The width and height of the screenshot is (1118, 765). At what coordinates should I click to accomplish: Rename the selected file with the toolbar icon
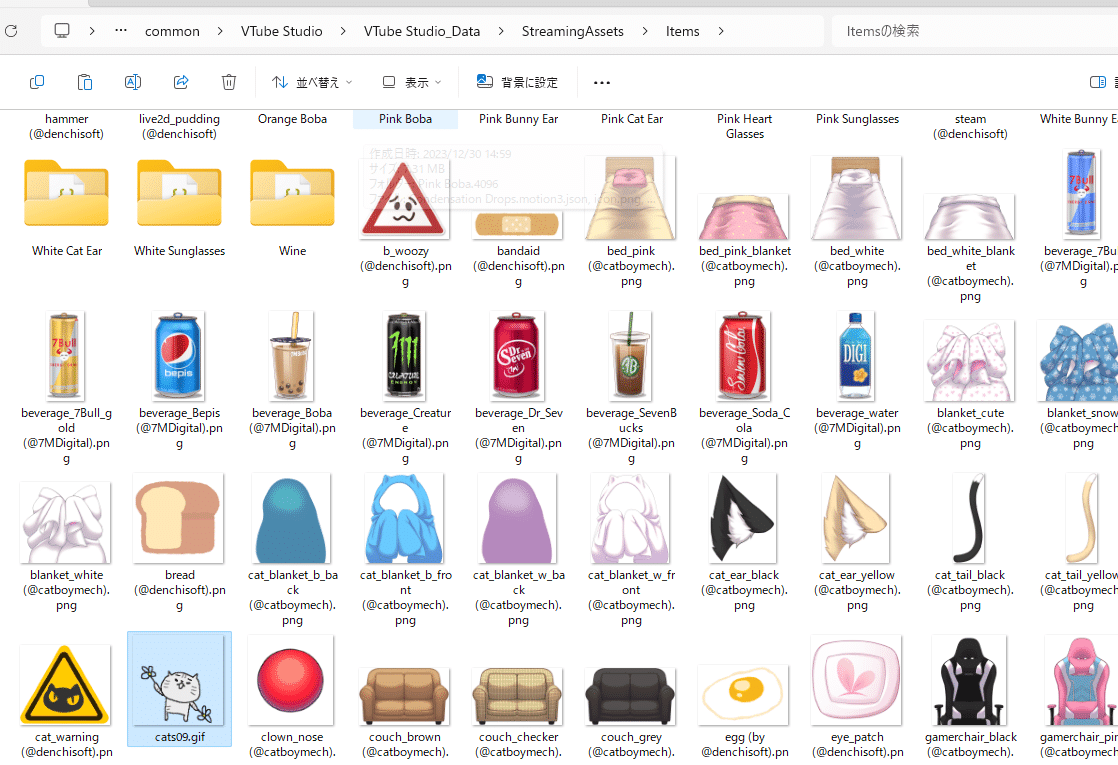(x=133, y=82)
